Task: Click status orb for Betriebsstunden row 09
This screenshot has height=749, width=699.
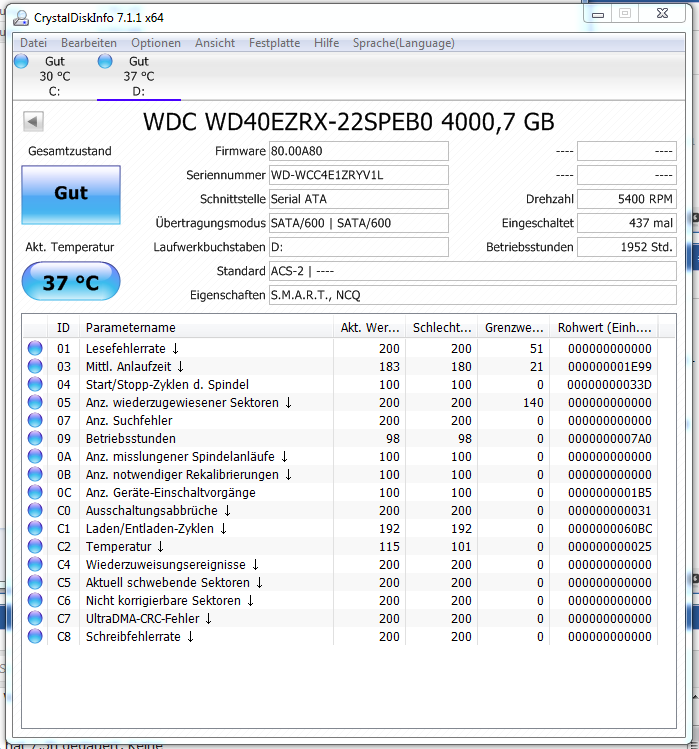Action: point(35,439)
